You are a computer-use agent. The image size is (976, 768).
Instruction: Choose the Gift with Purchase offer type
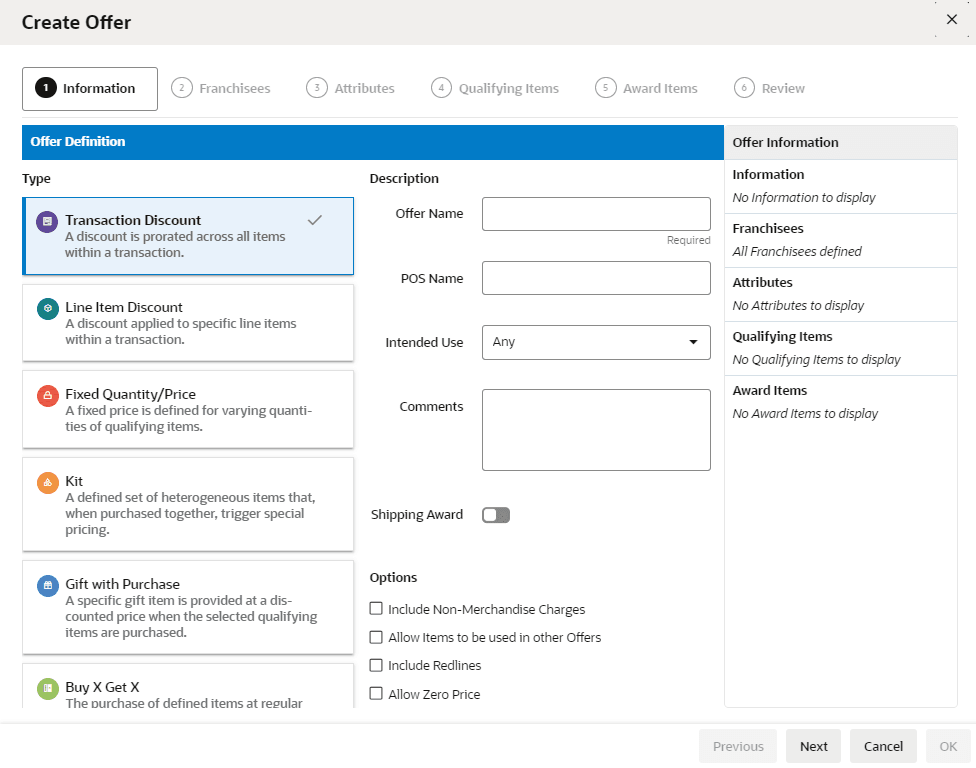tap(188, 607)
